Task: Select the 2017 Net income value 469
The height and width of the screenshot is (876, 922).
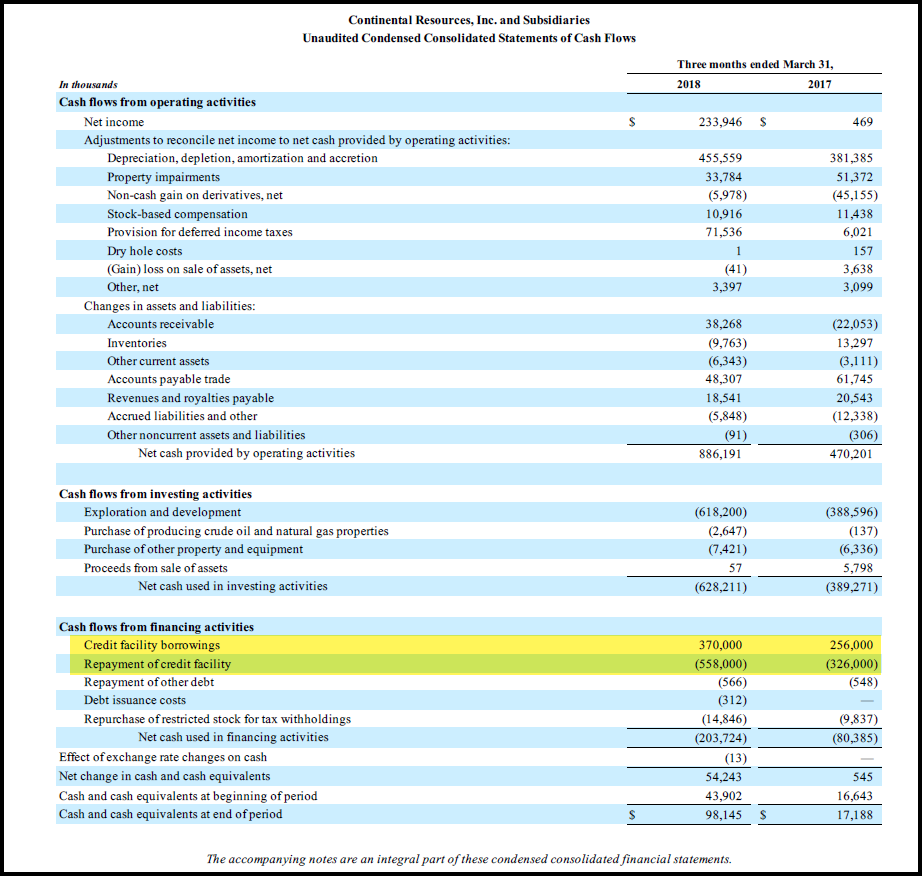Action: click(x=863, y=122)
